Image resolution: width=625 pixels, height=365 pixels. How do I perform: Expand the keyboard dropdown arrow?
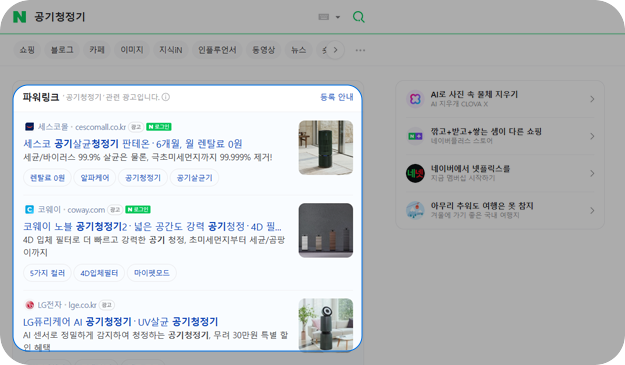[338, 17]
